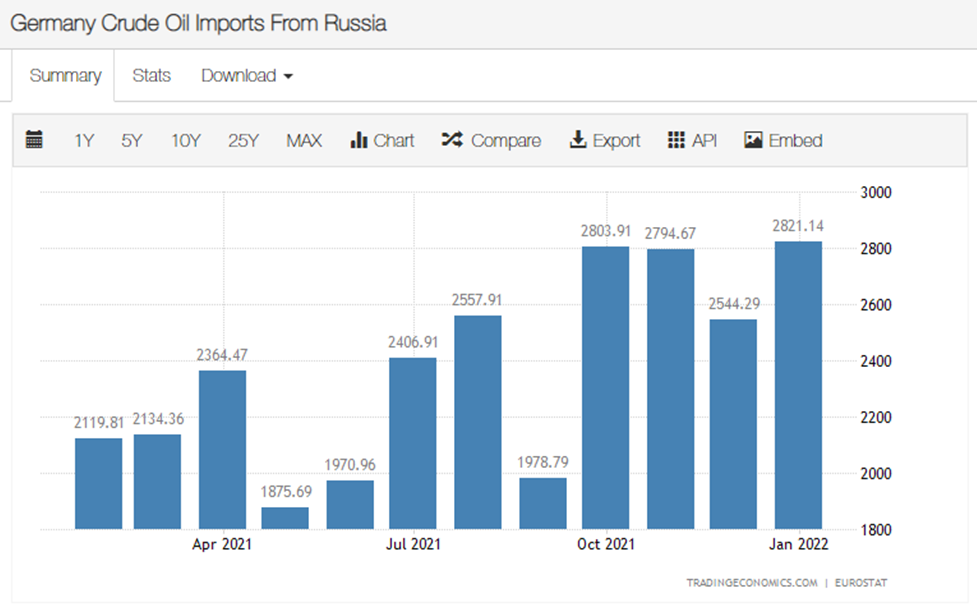Screen dimensions: 977x611
Task: Click the 2406.91 data label
Action: click(x=413, y=343)
